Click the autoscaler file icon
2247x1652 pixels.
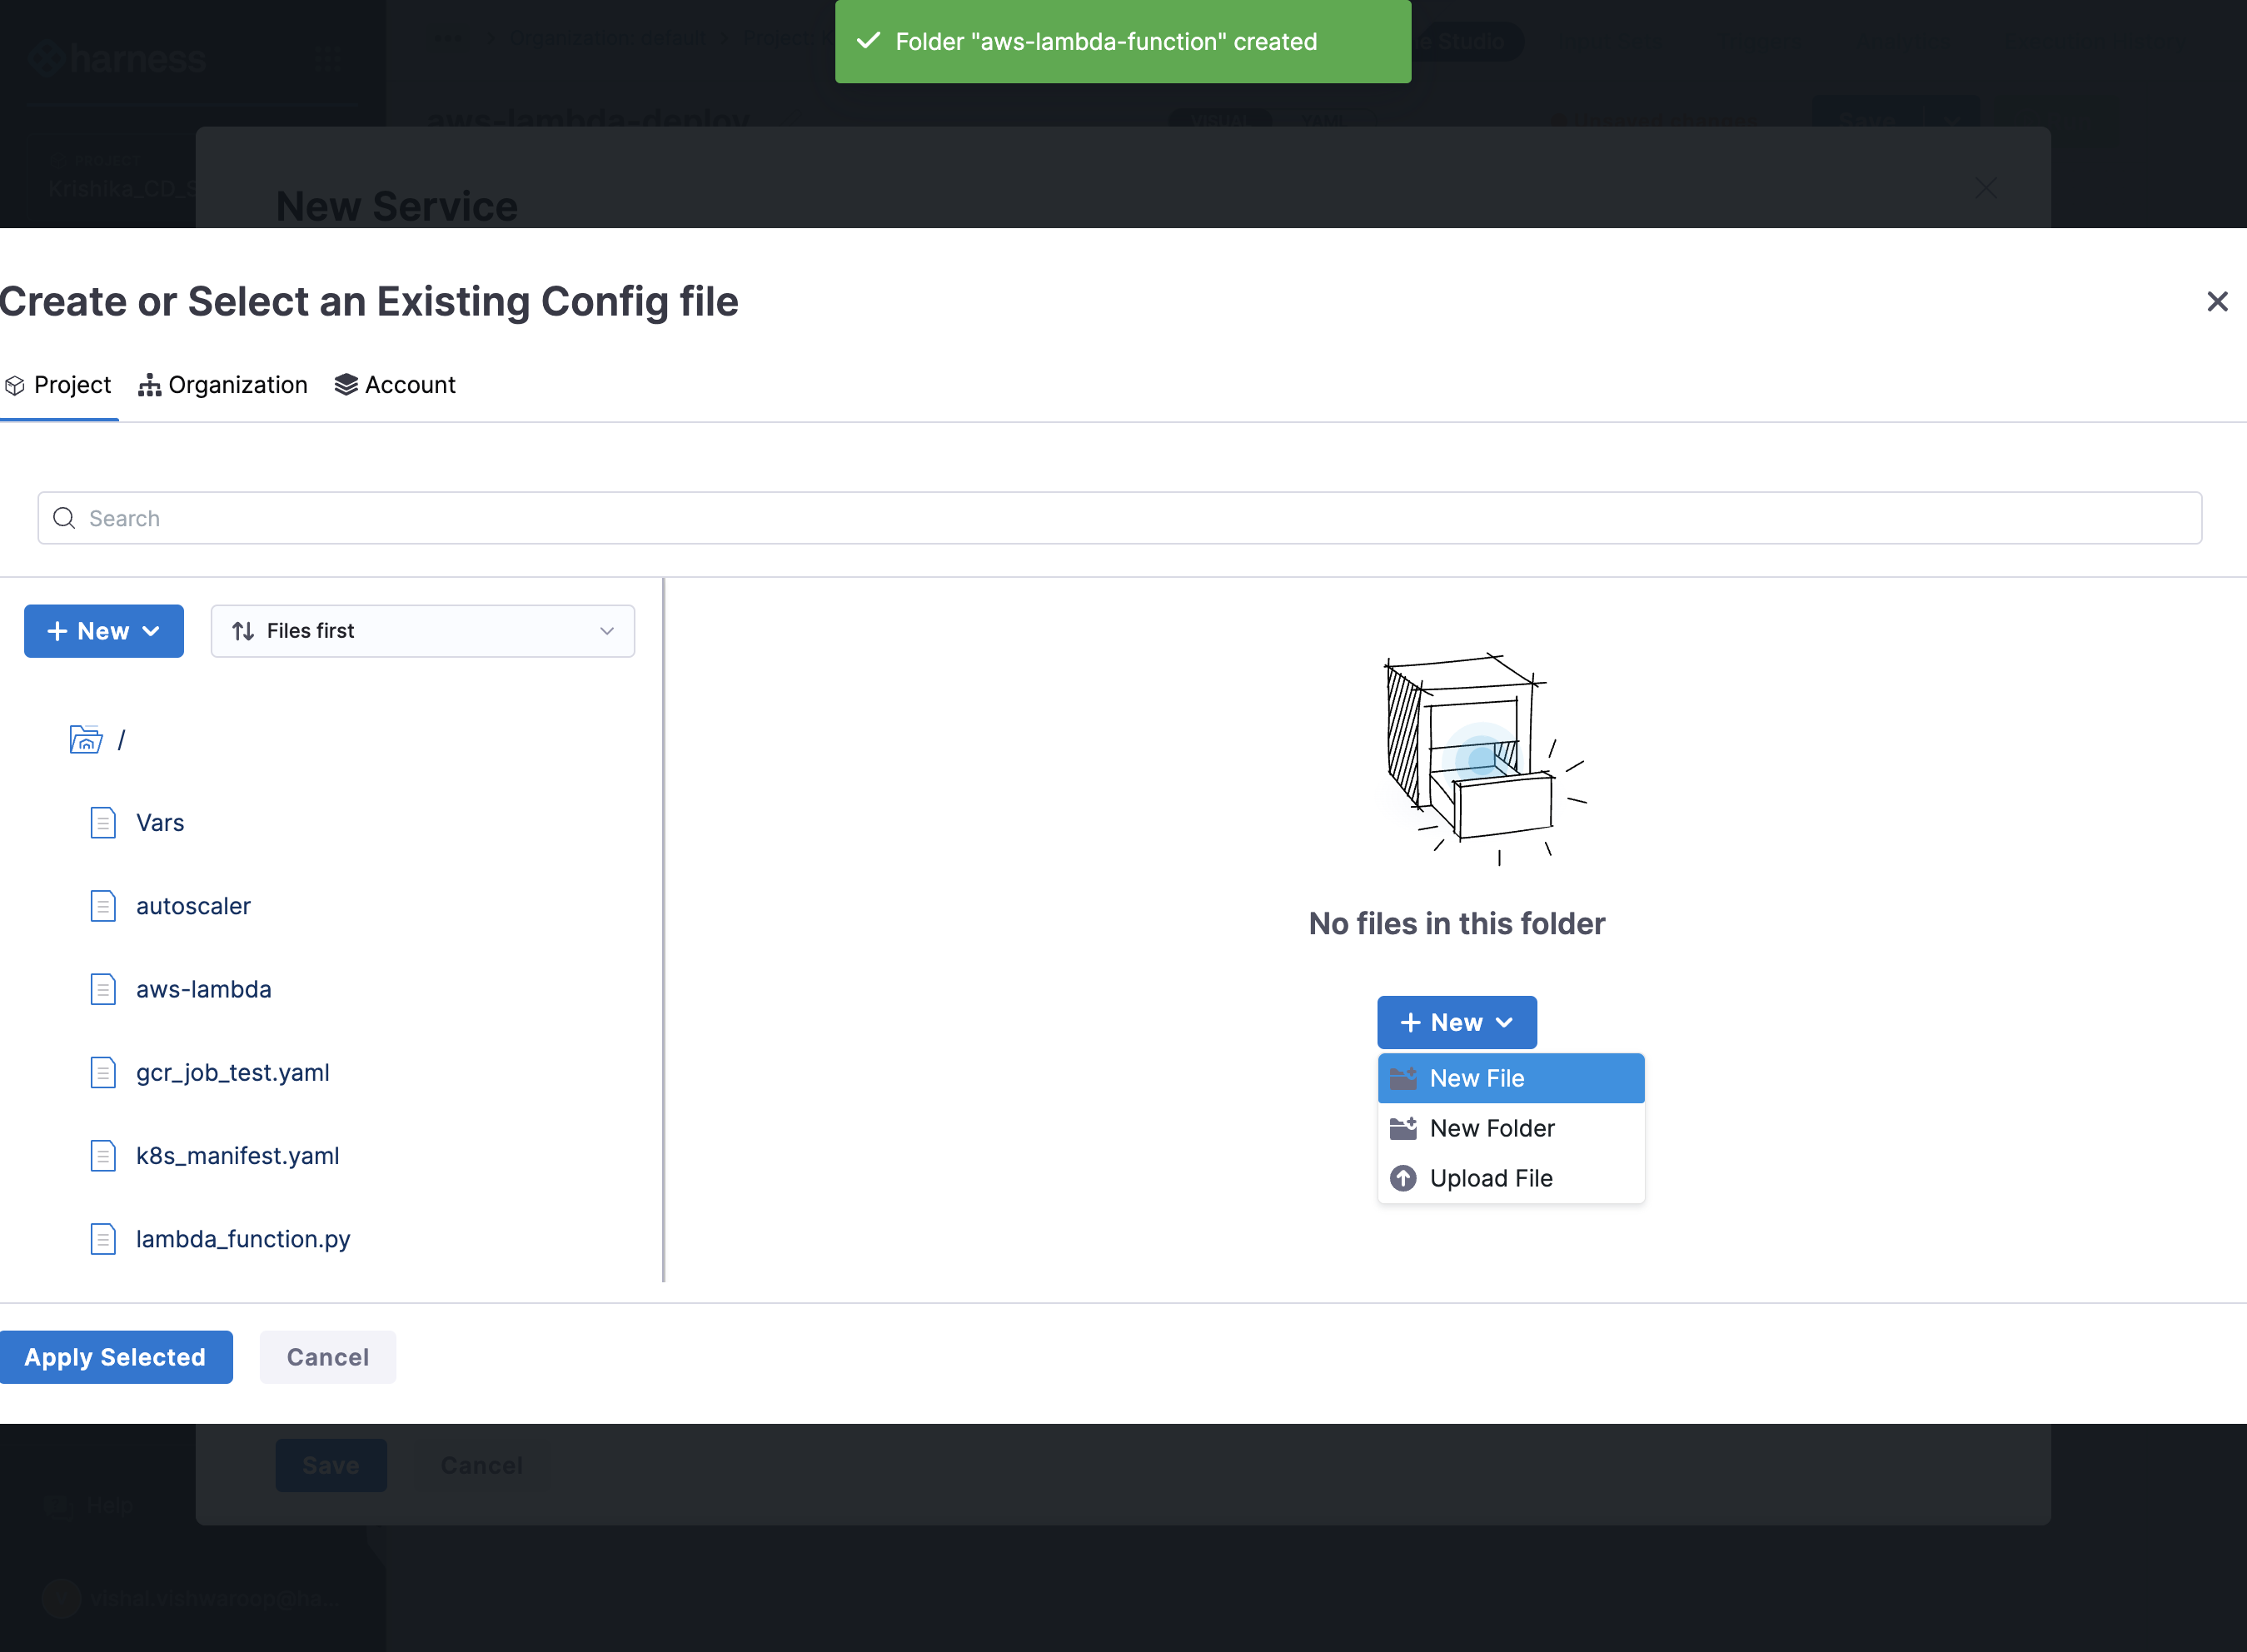pos(103,905)
